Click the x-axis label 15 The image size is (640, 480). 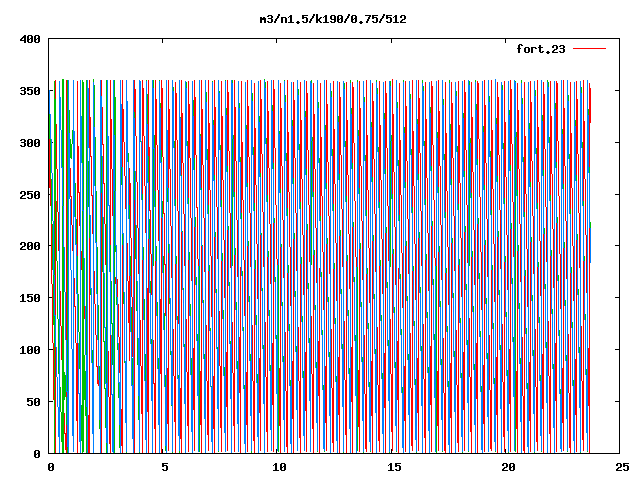pyautogui.click(x=394, y=467)
